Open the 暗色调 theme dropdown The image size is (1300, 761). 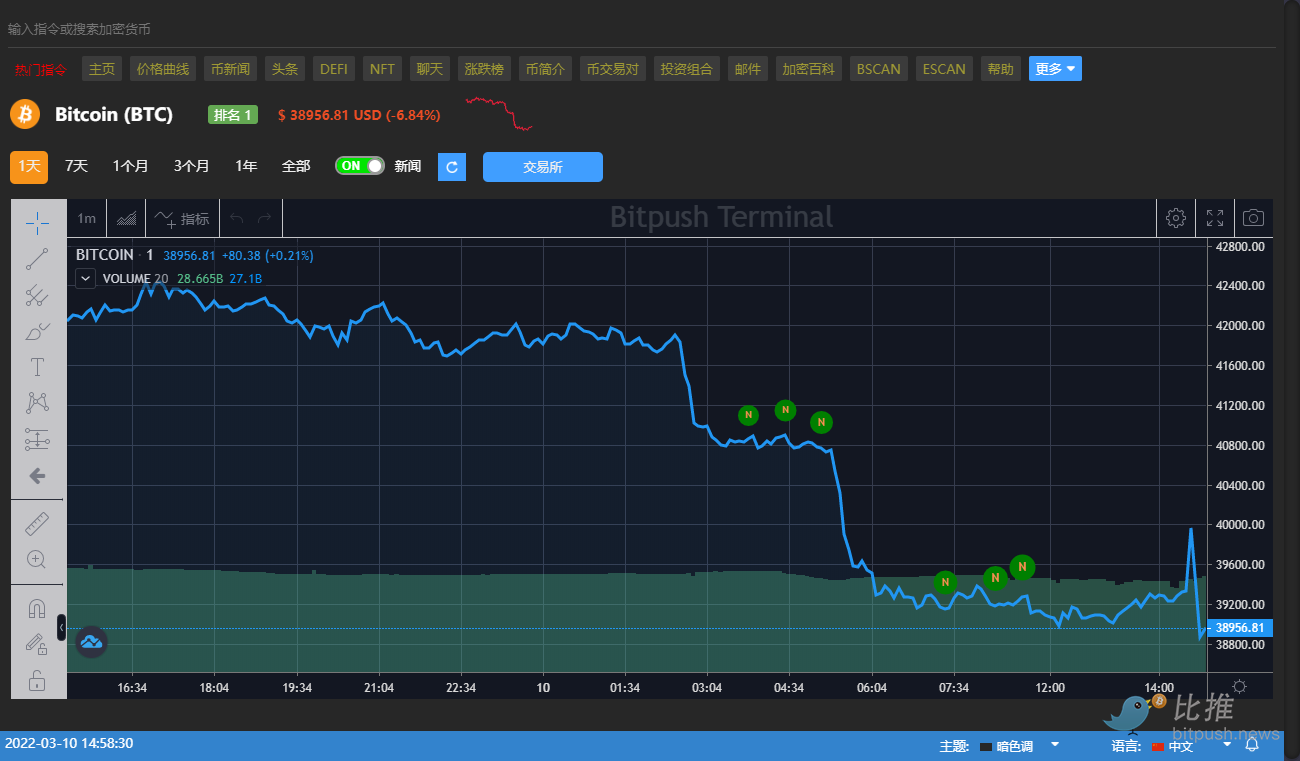1019,746
